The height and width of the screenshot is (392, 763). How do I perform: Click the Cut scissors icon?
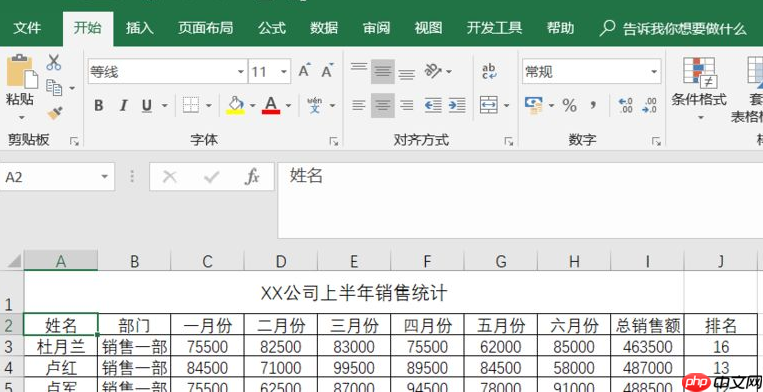54,62
